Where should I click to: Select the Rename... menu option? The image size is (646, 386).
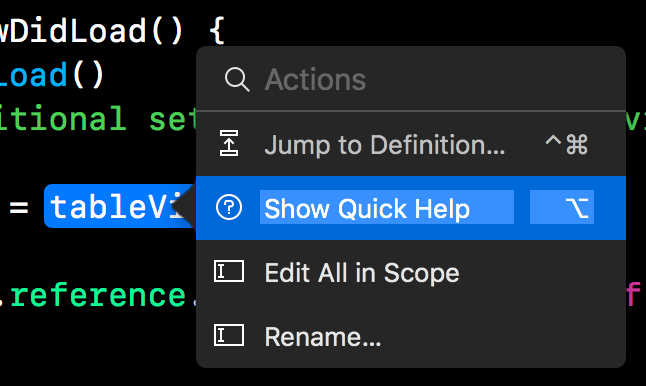pyautogui.click(x=411, y=336)
